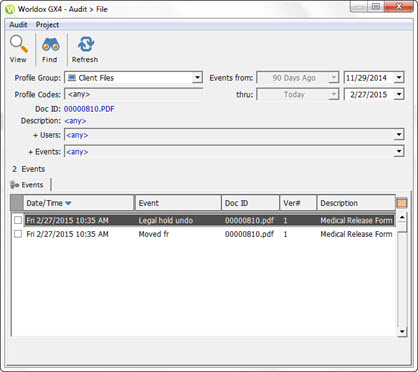418x372 pixels.
Task: Click the date/time in the Moved fr row
Action: (x=67, y=234)
